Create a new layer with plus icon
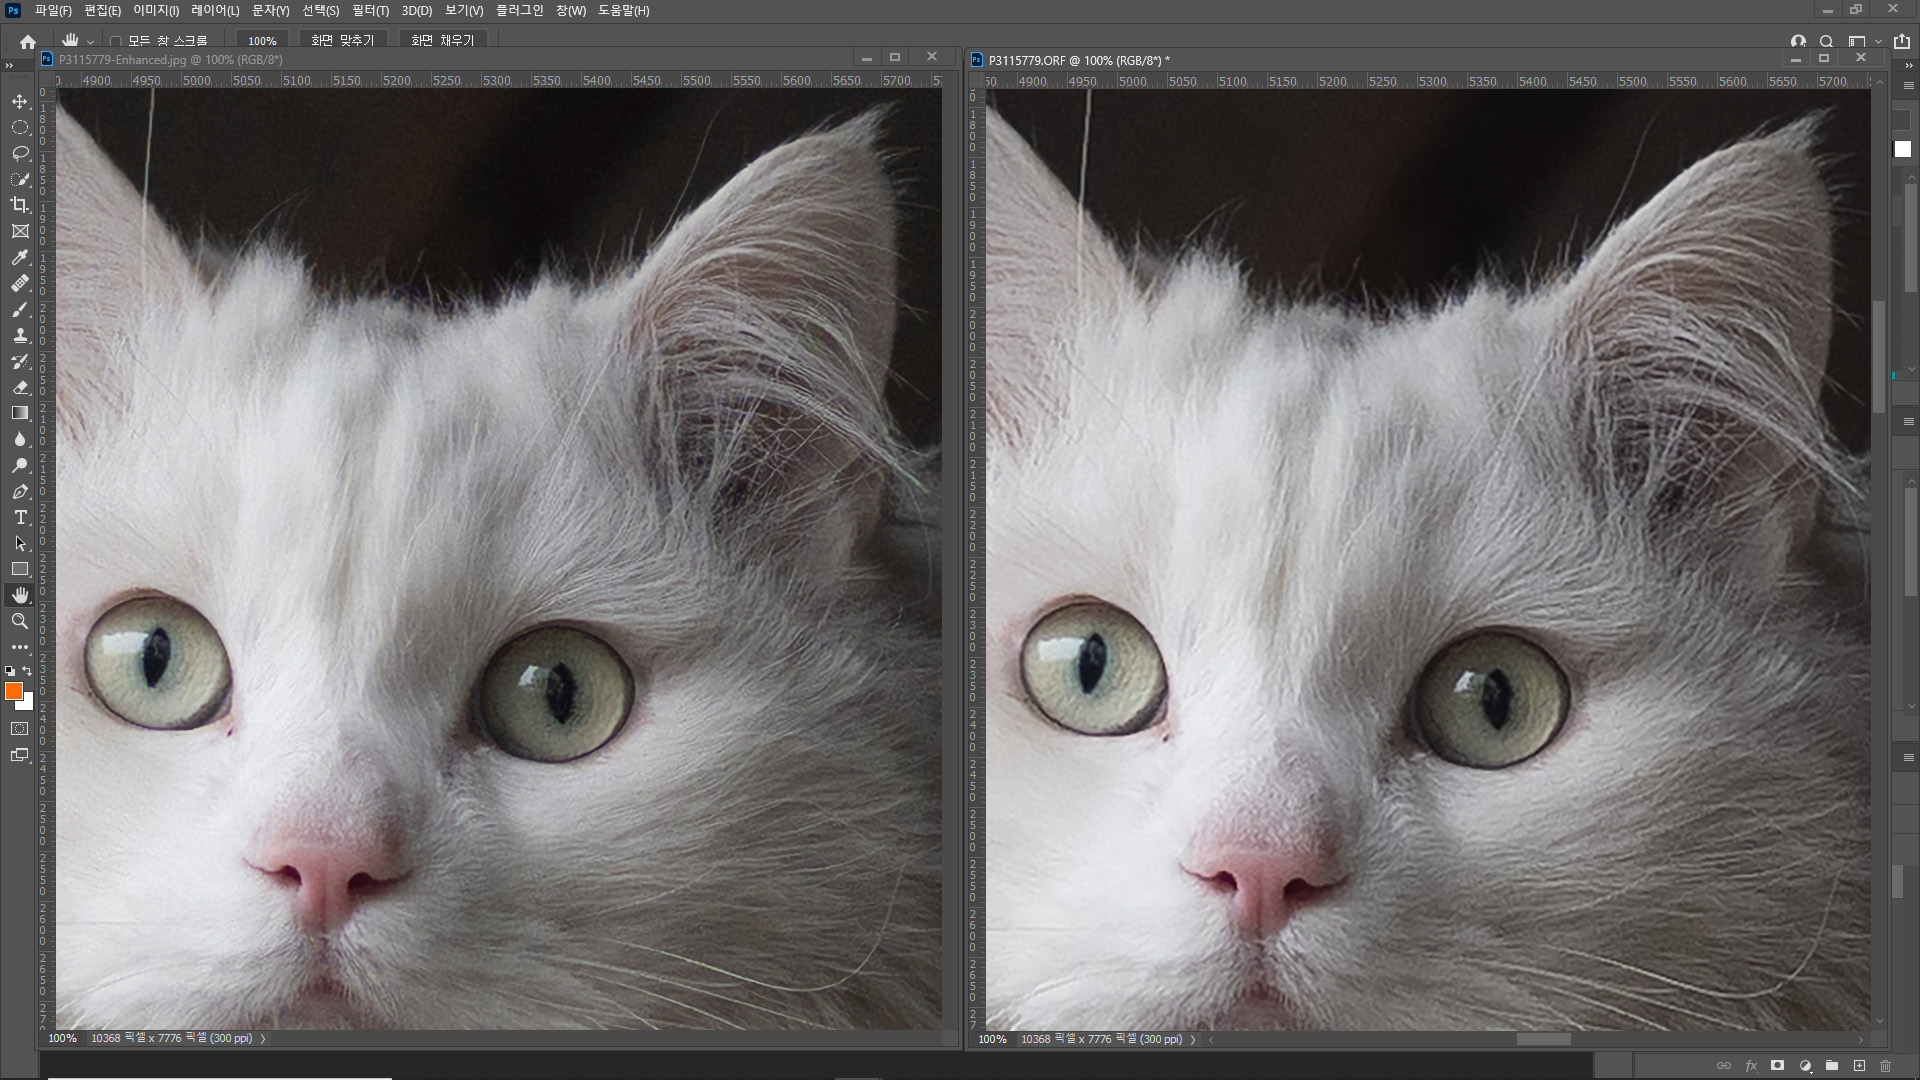Image resolution: width=1920 pixels, height=1080 pixels. tap(1859, 1066)
